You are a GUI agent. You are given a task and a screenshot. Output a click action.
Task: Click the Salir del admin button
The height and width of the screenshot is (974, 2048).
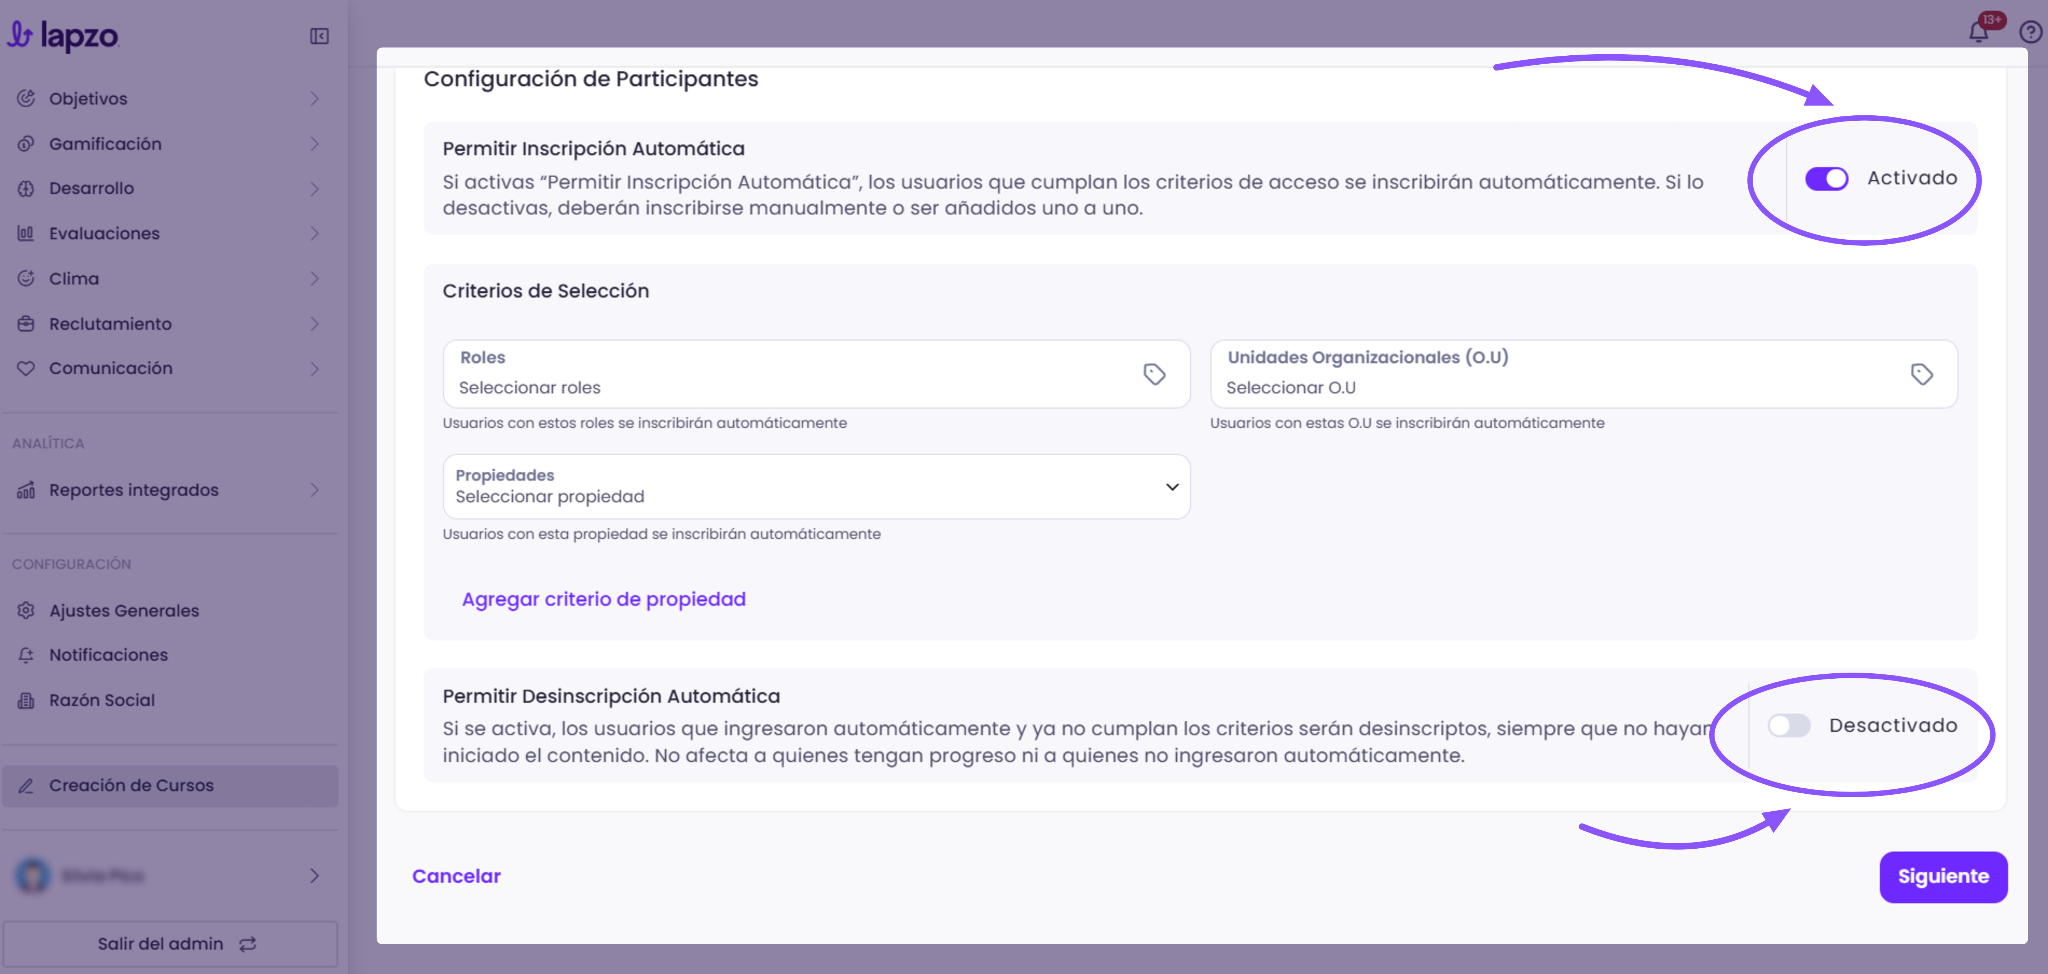tap(170, 944)
